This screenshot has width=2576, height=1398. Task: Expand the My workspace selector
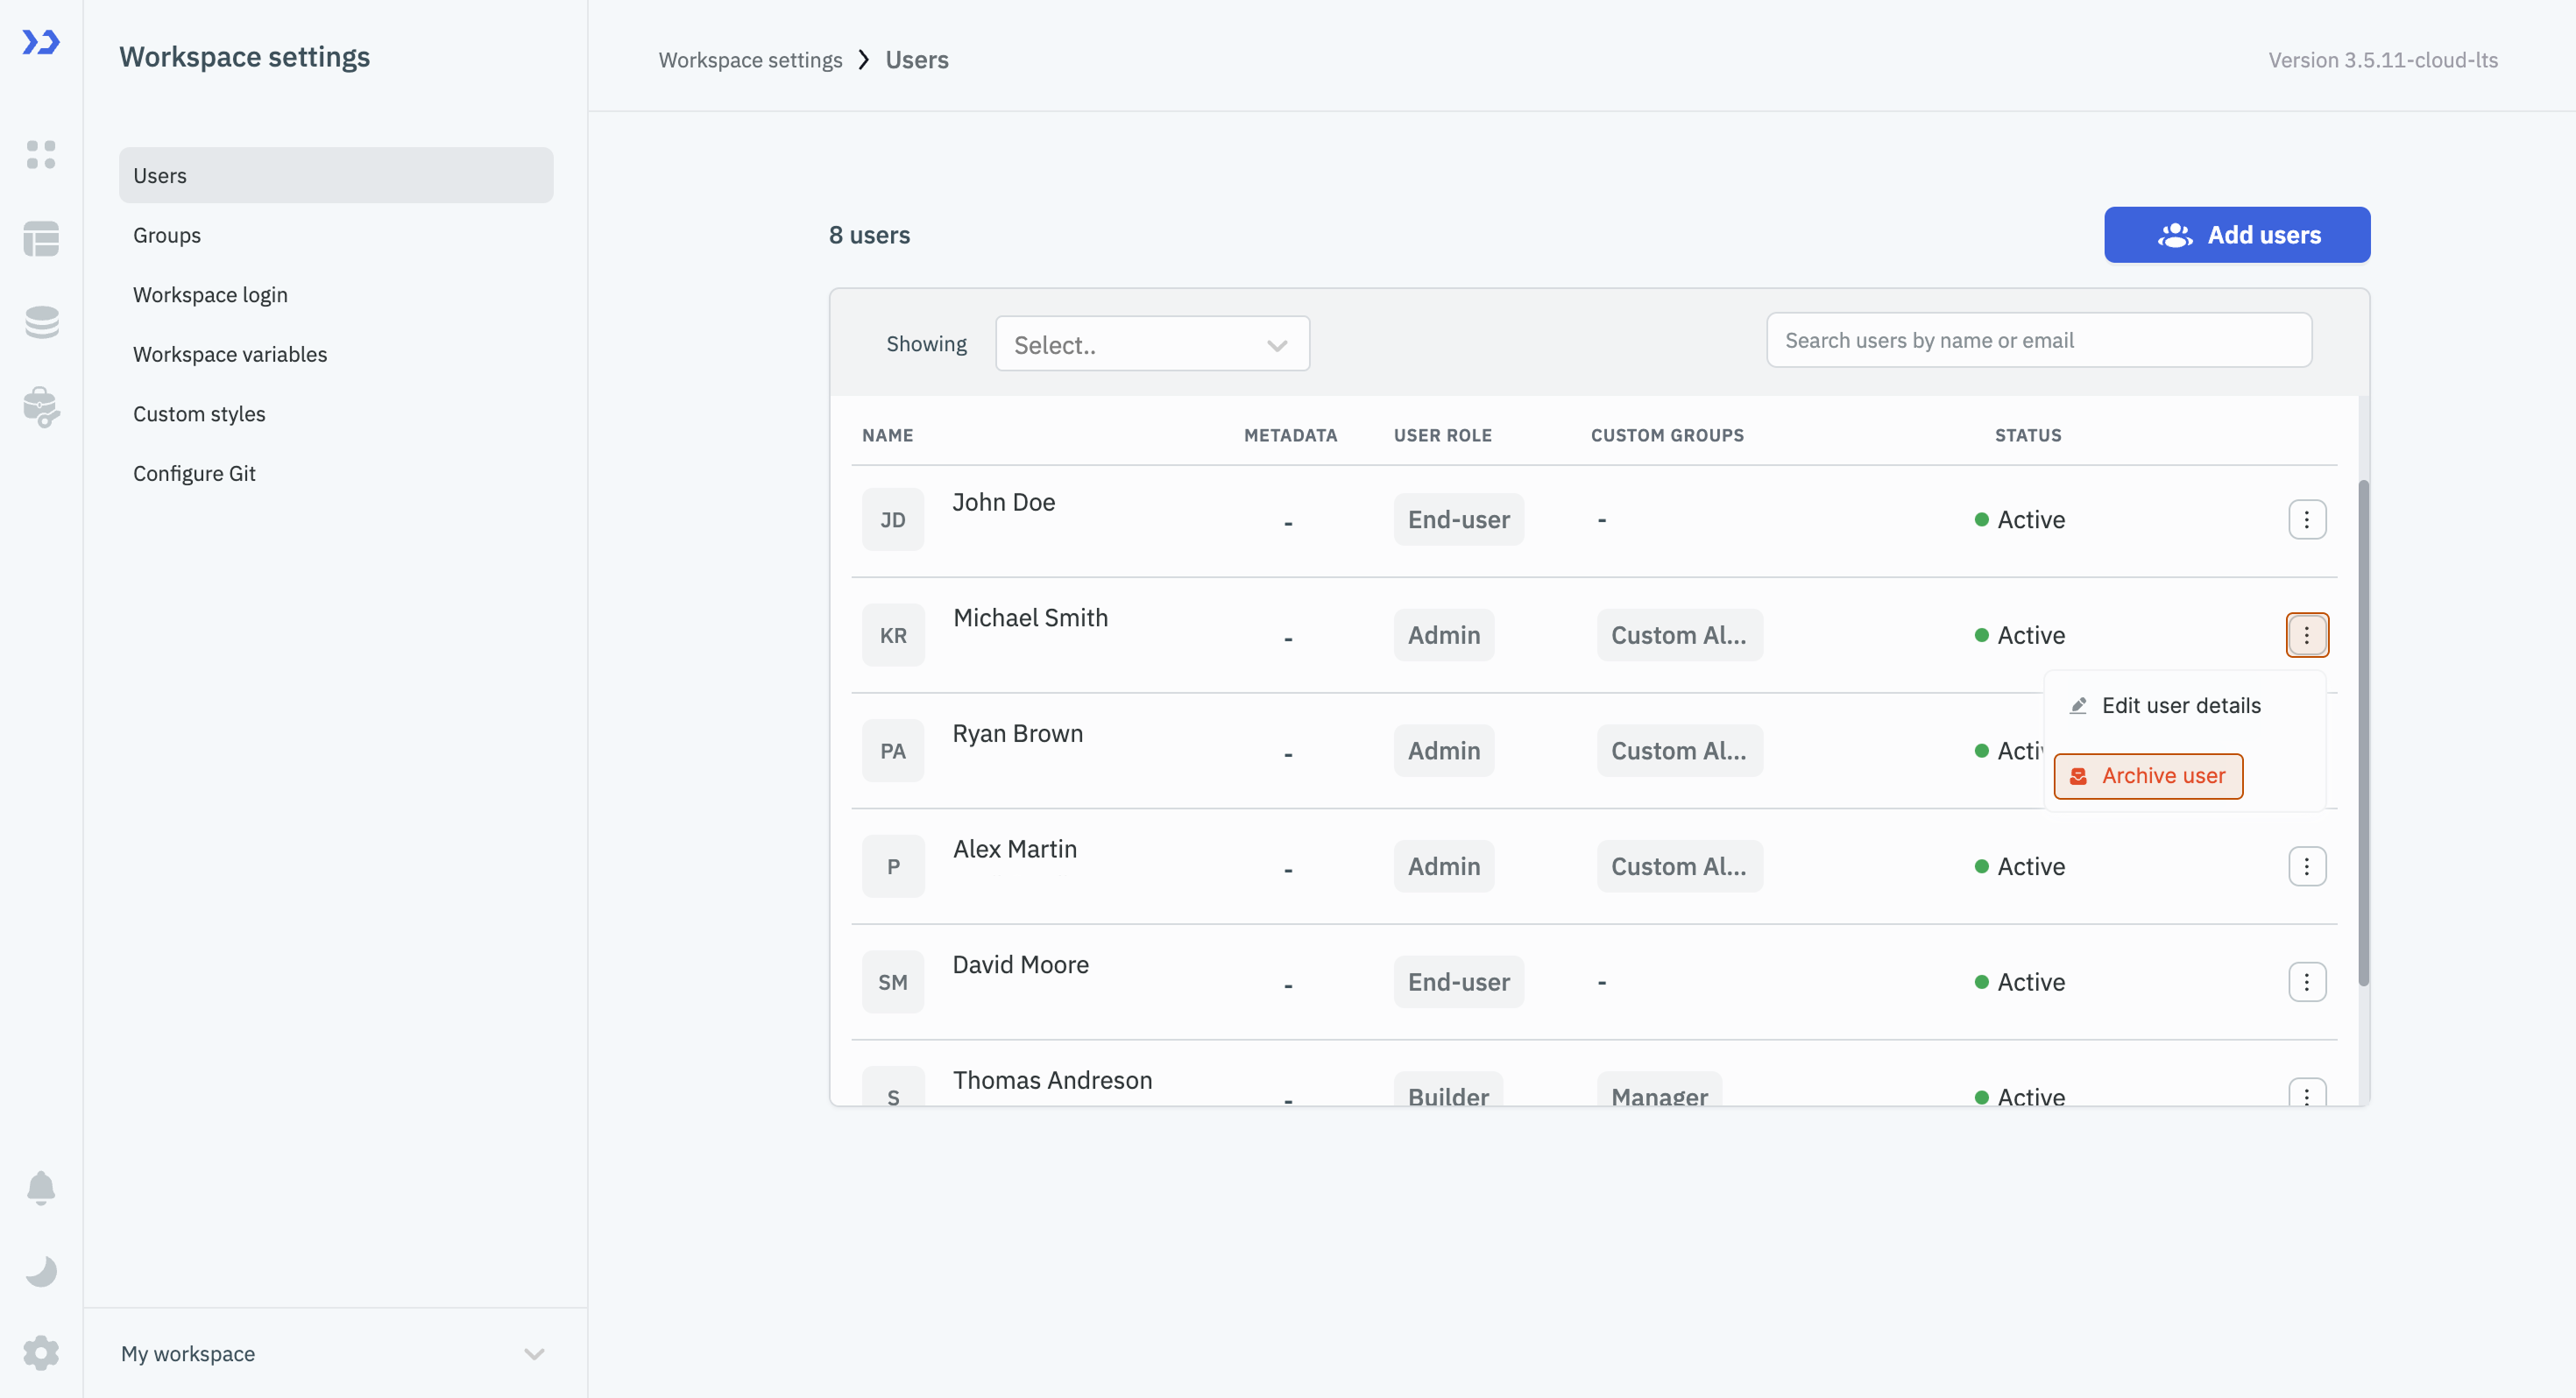point(334,1353)
